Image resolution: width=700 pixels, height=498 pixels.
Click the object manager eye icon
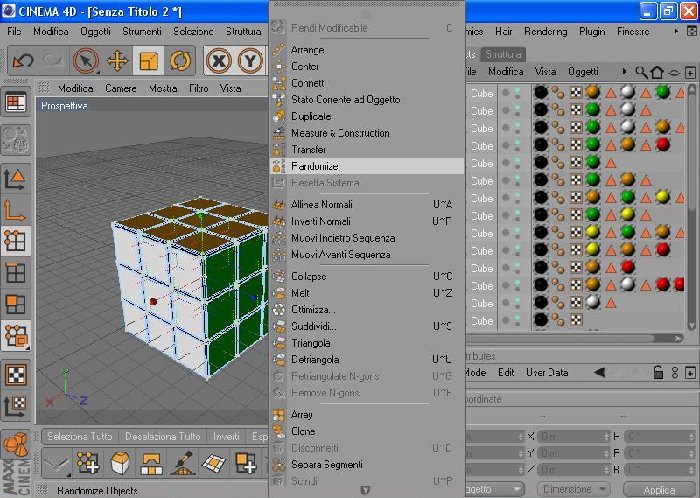tap(674, 72)
